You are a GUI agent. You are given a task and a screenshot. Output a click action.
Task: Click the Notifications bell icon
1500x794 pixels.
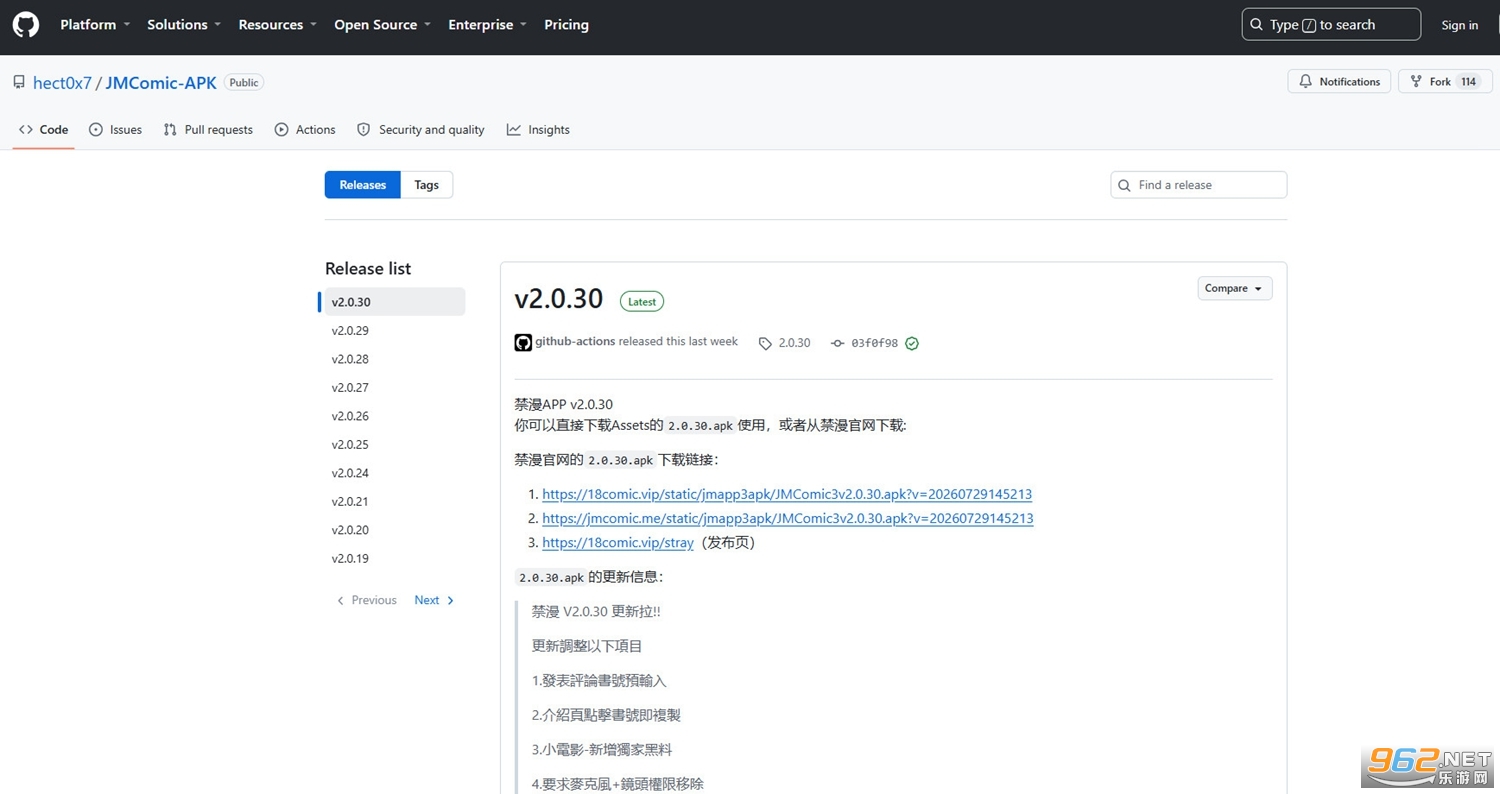[x=1305, y=82]
